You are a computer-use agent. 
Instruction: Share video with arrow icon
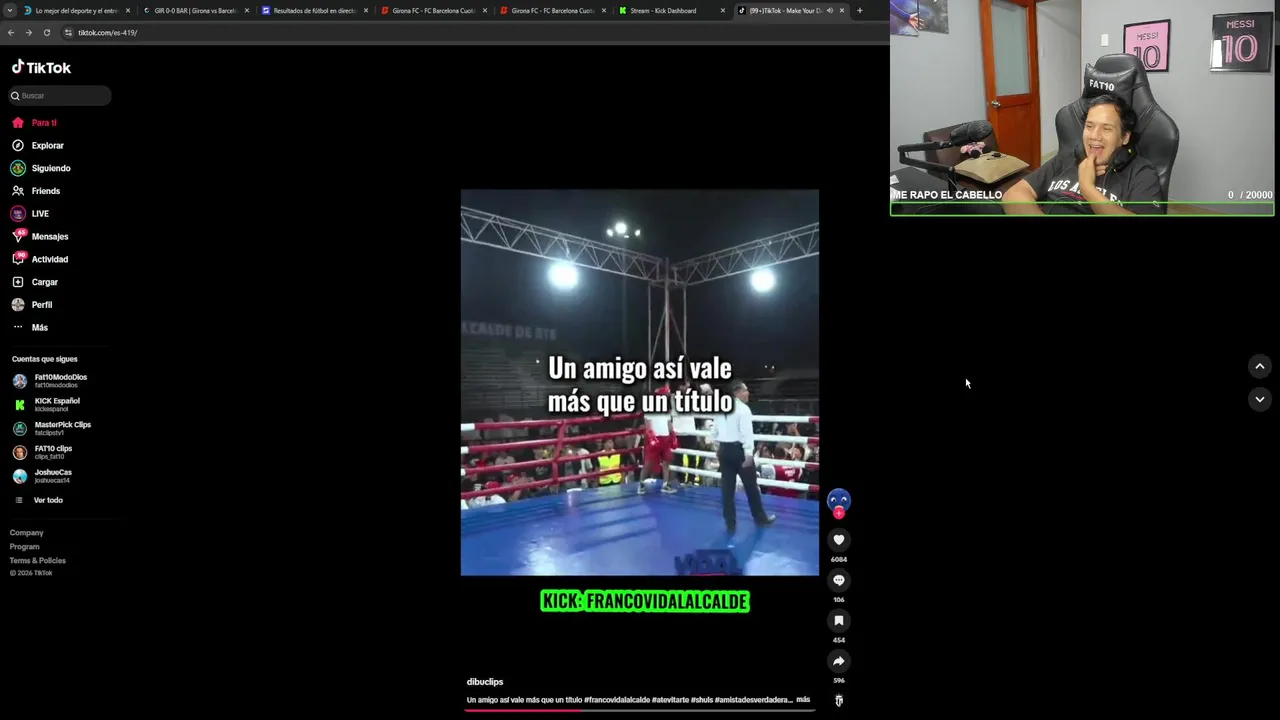[x=839, y=661]
